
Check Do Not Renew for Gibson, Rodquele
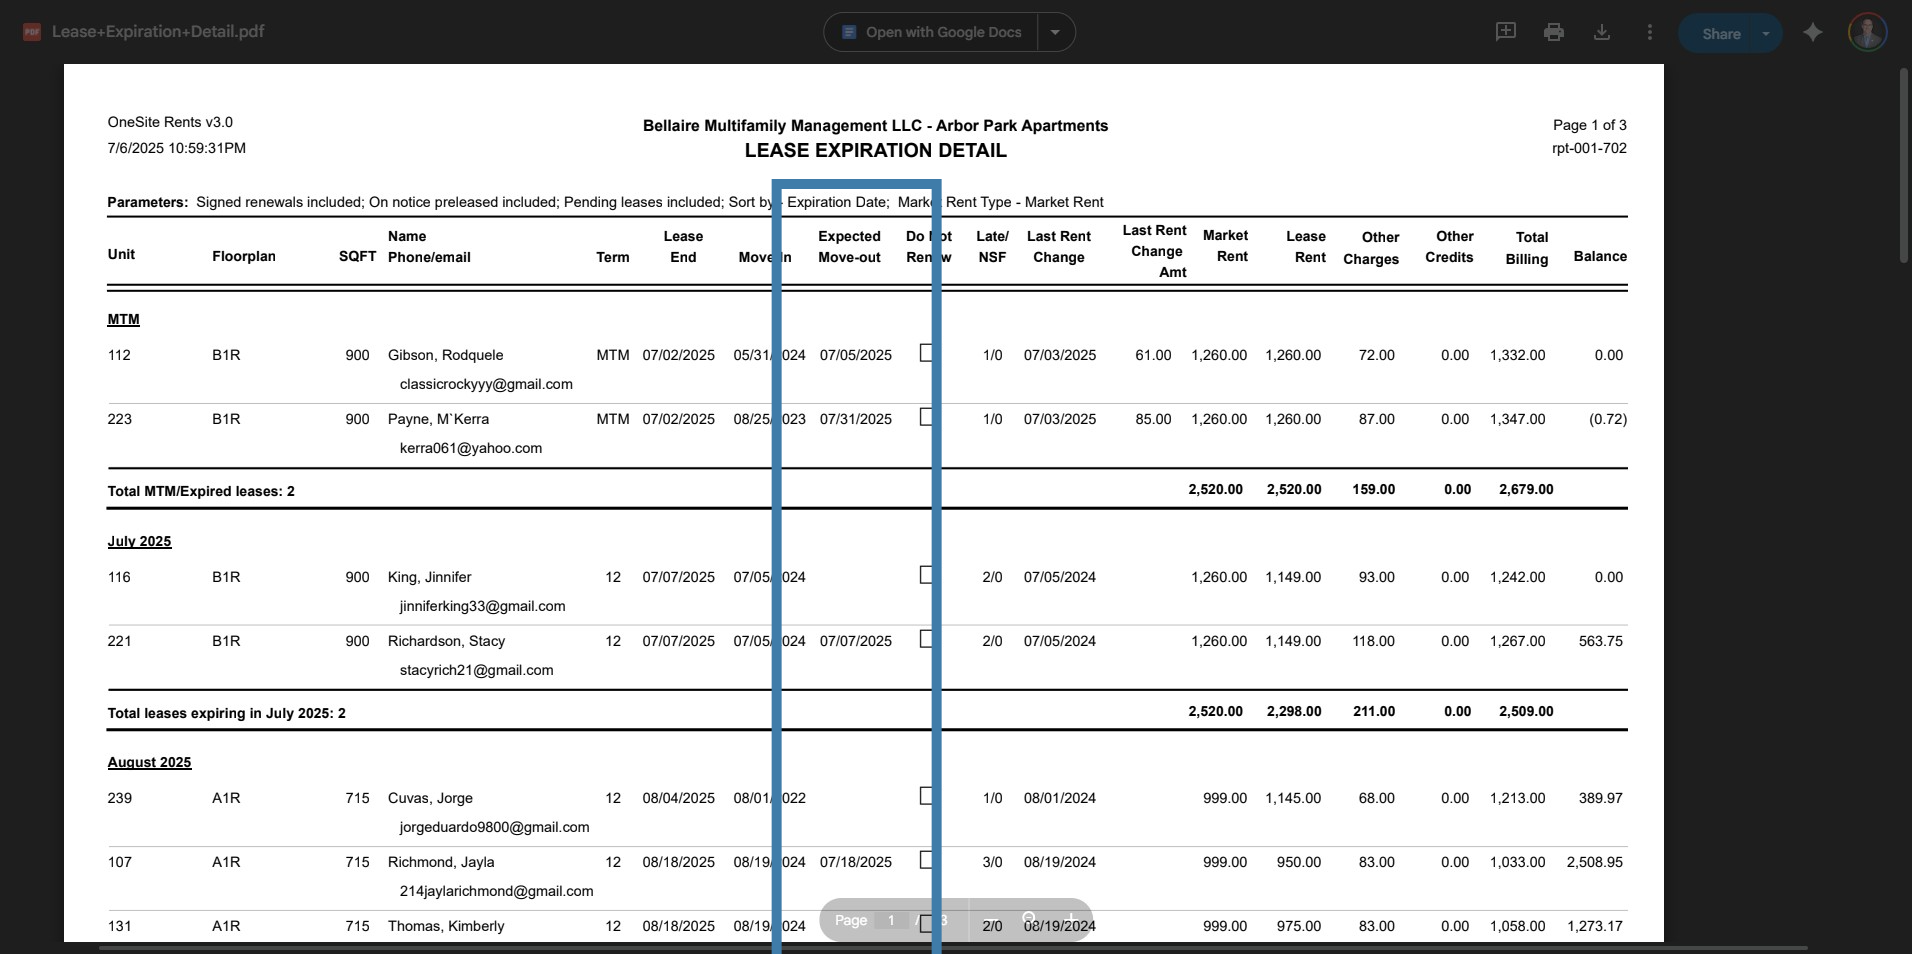(925, 353)
